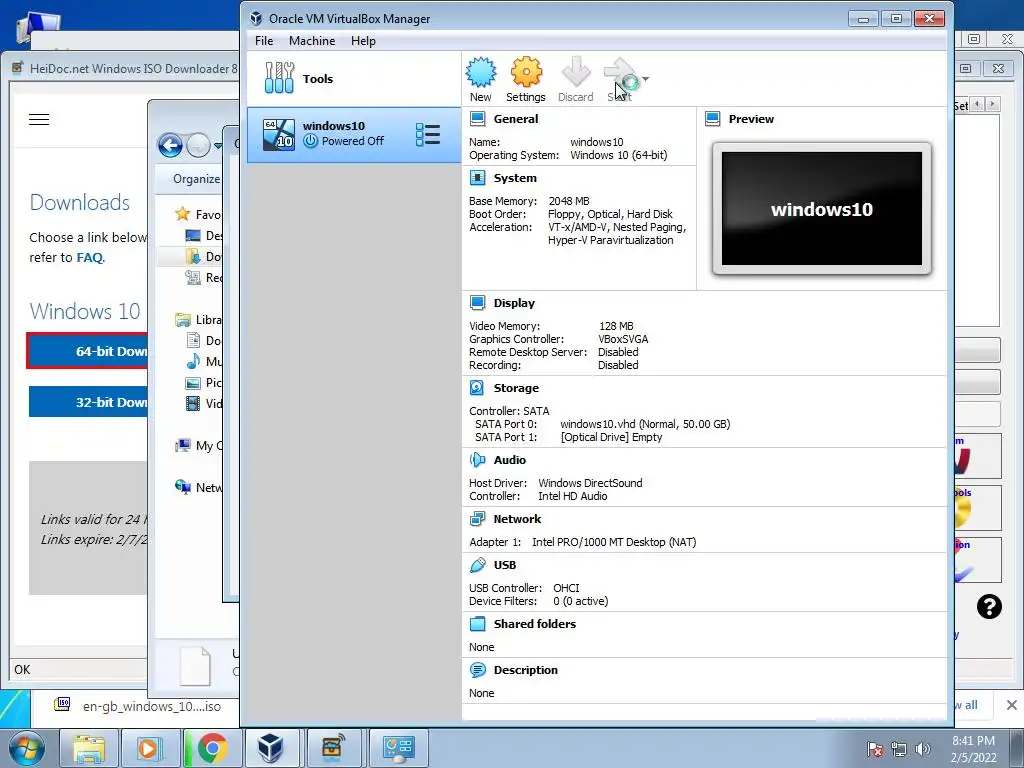Click the Base Memory 2048 MB value
This screenshot has height=768, width=1024.
click(x=569, y=201)
